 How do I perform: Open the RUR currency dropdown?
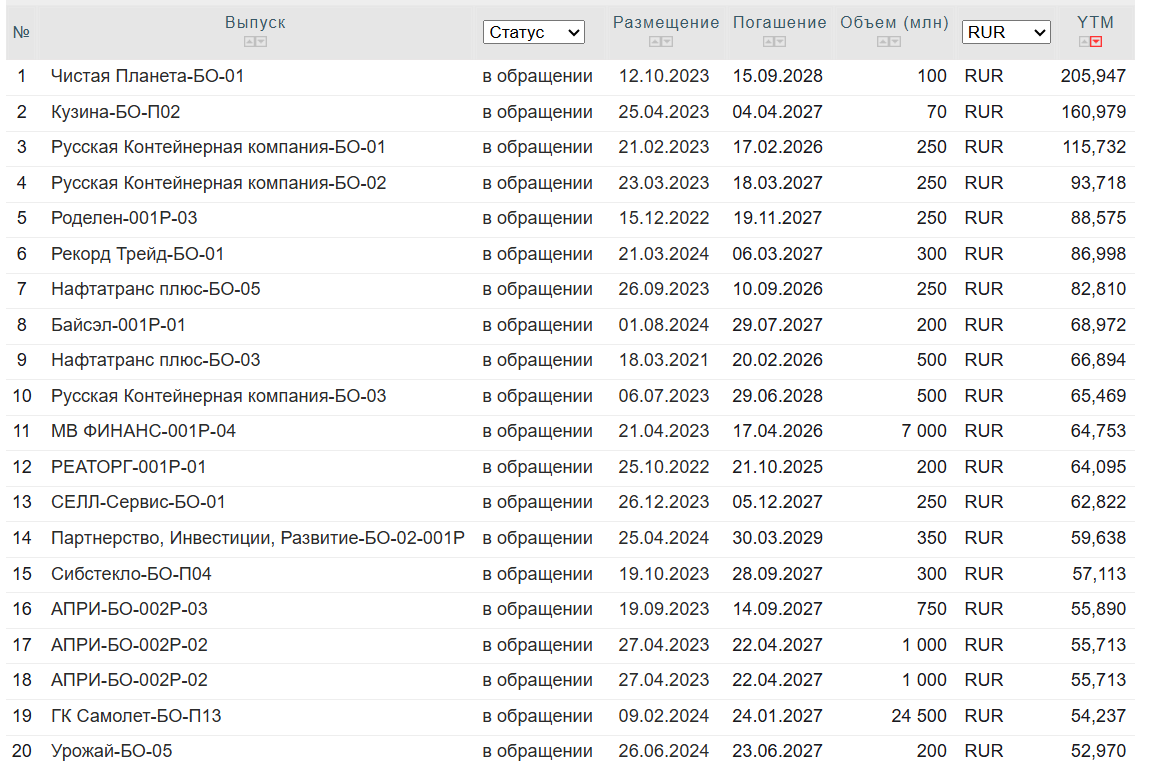(x=1006, y=32)
